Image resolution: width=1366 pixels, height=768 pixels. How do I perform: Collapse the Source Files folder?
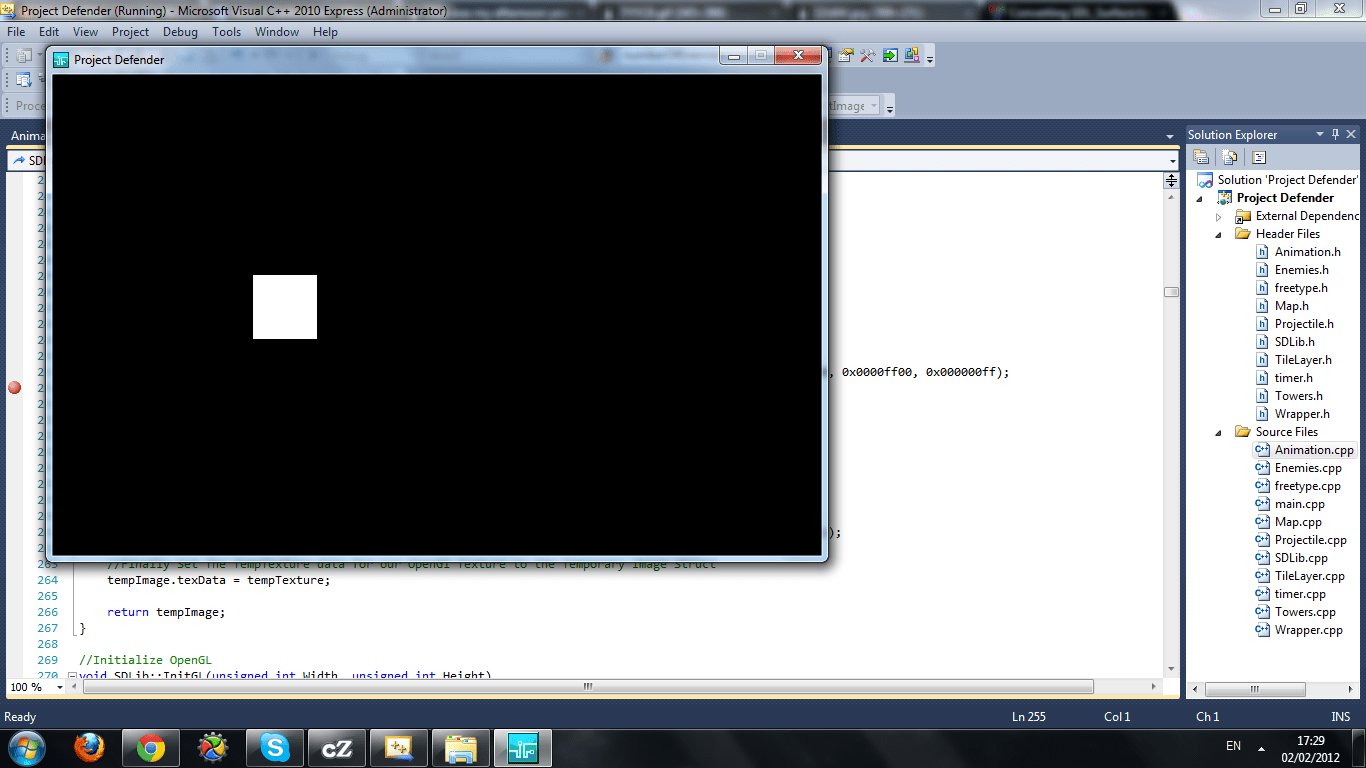pos(1216,431)
